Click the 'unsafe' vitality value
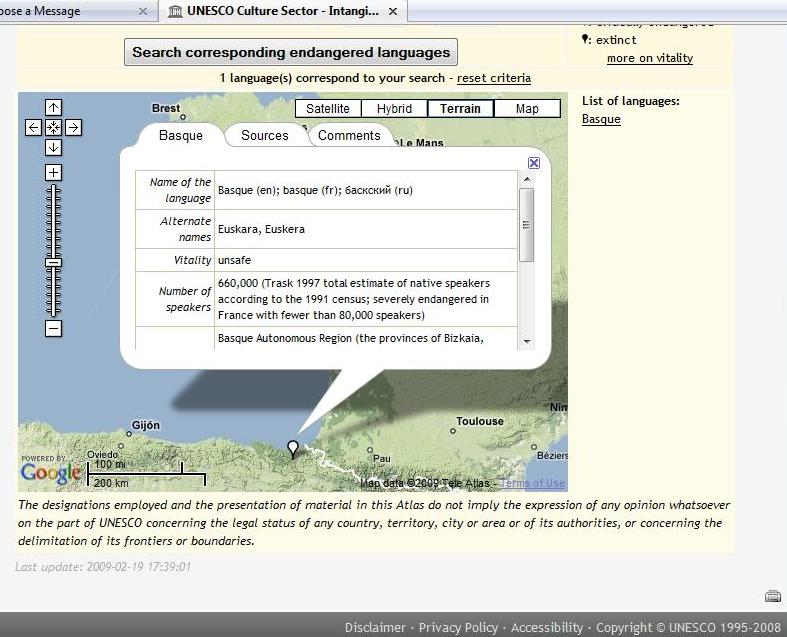Screen dimensions: 787x637 point(234,260)
